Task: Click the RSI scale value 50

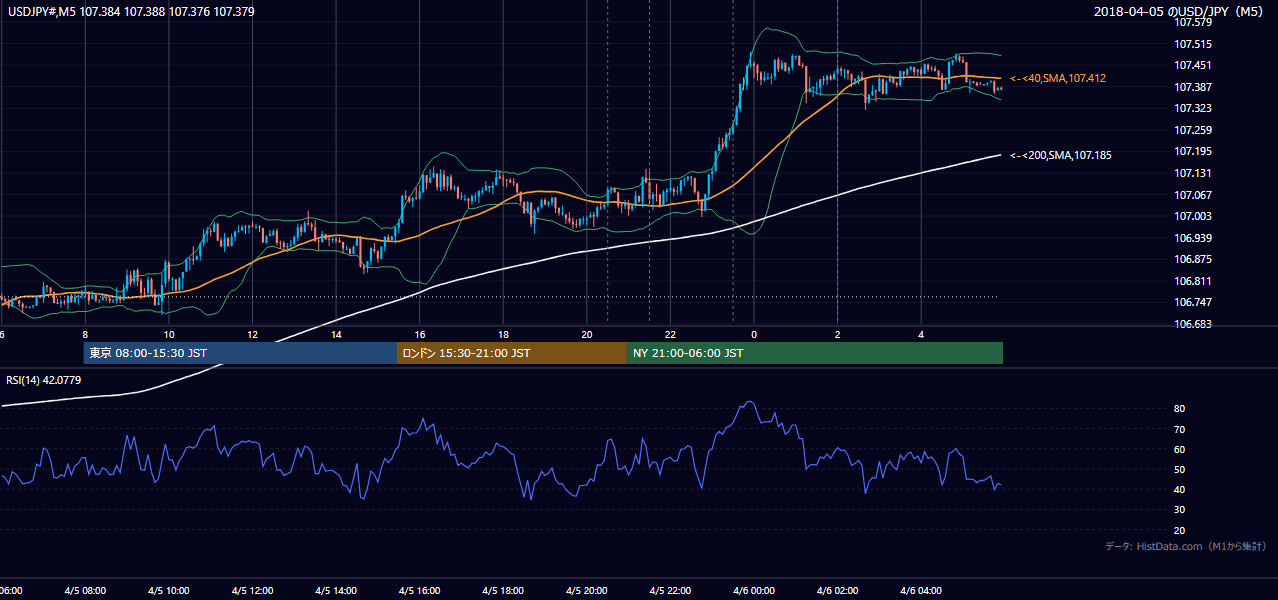Action: (x=1180, y=469)
